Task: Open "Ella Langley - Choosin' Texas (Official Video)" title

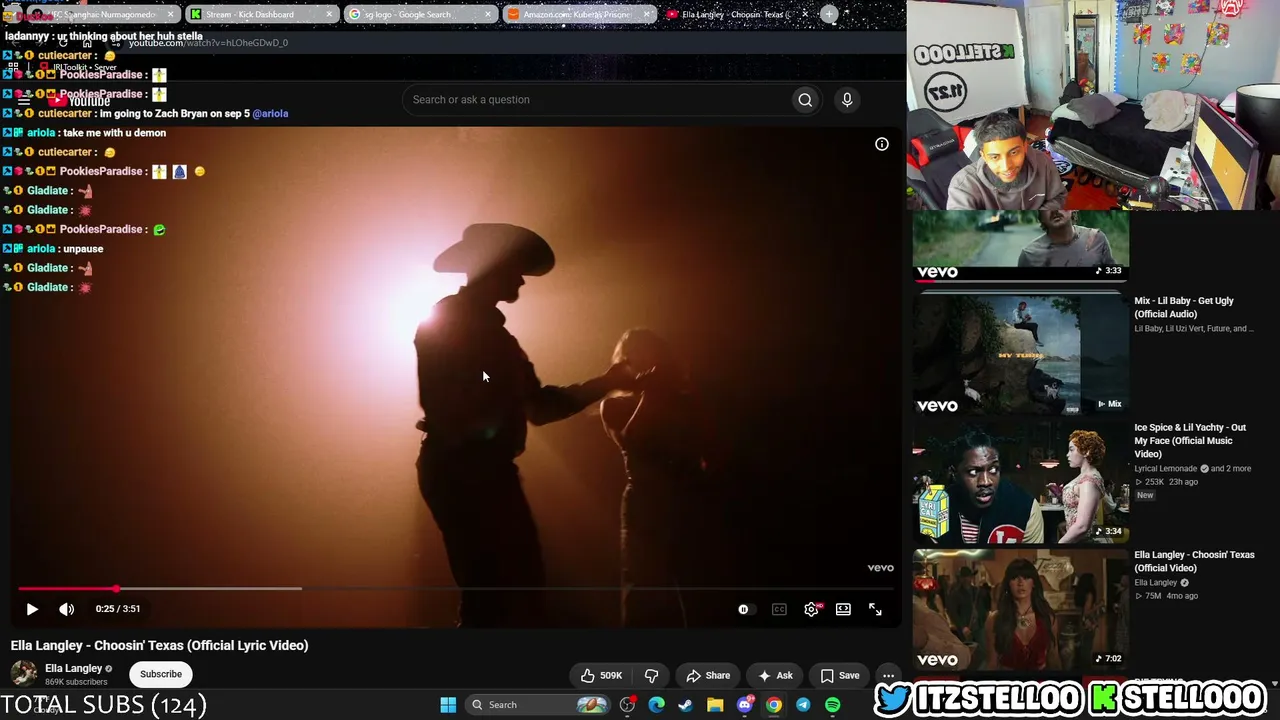Action: (x=1194, y=561)
